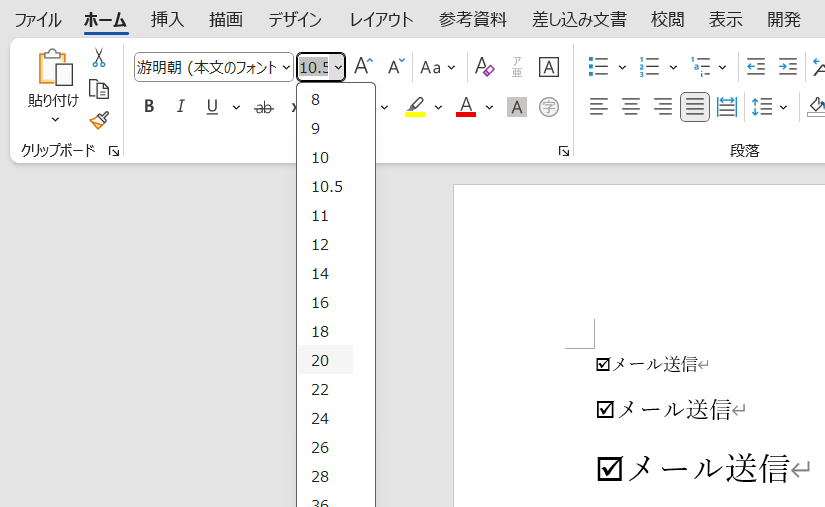Open the underline style dropdown arrow
The image size is (825, 507).
(x=236, y=107)
